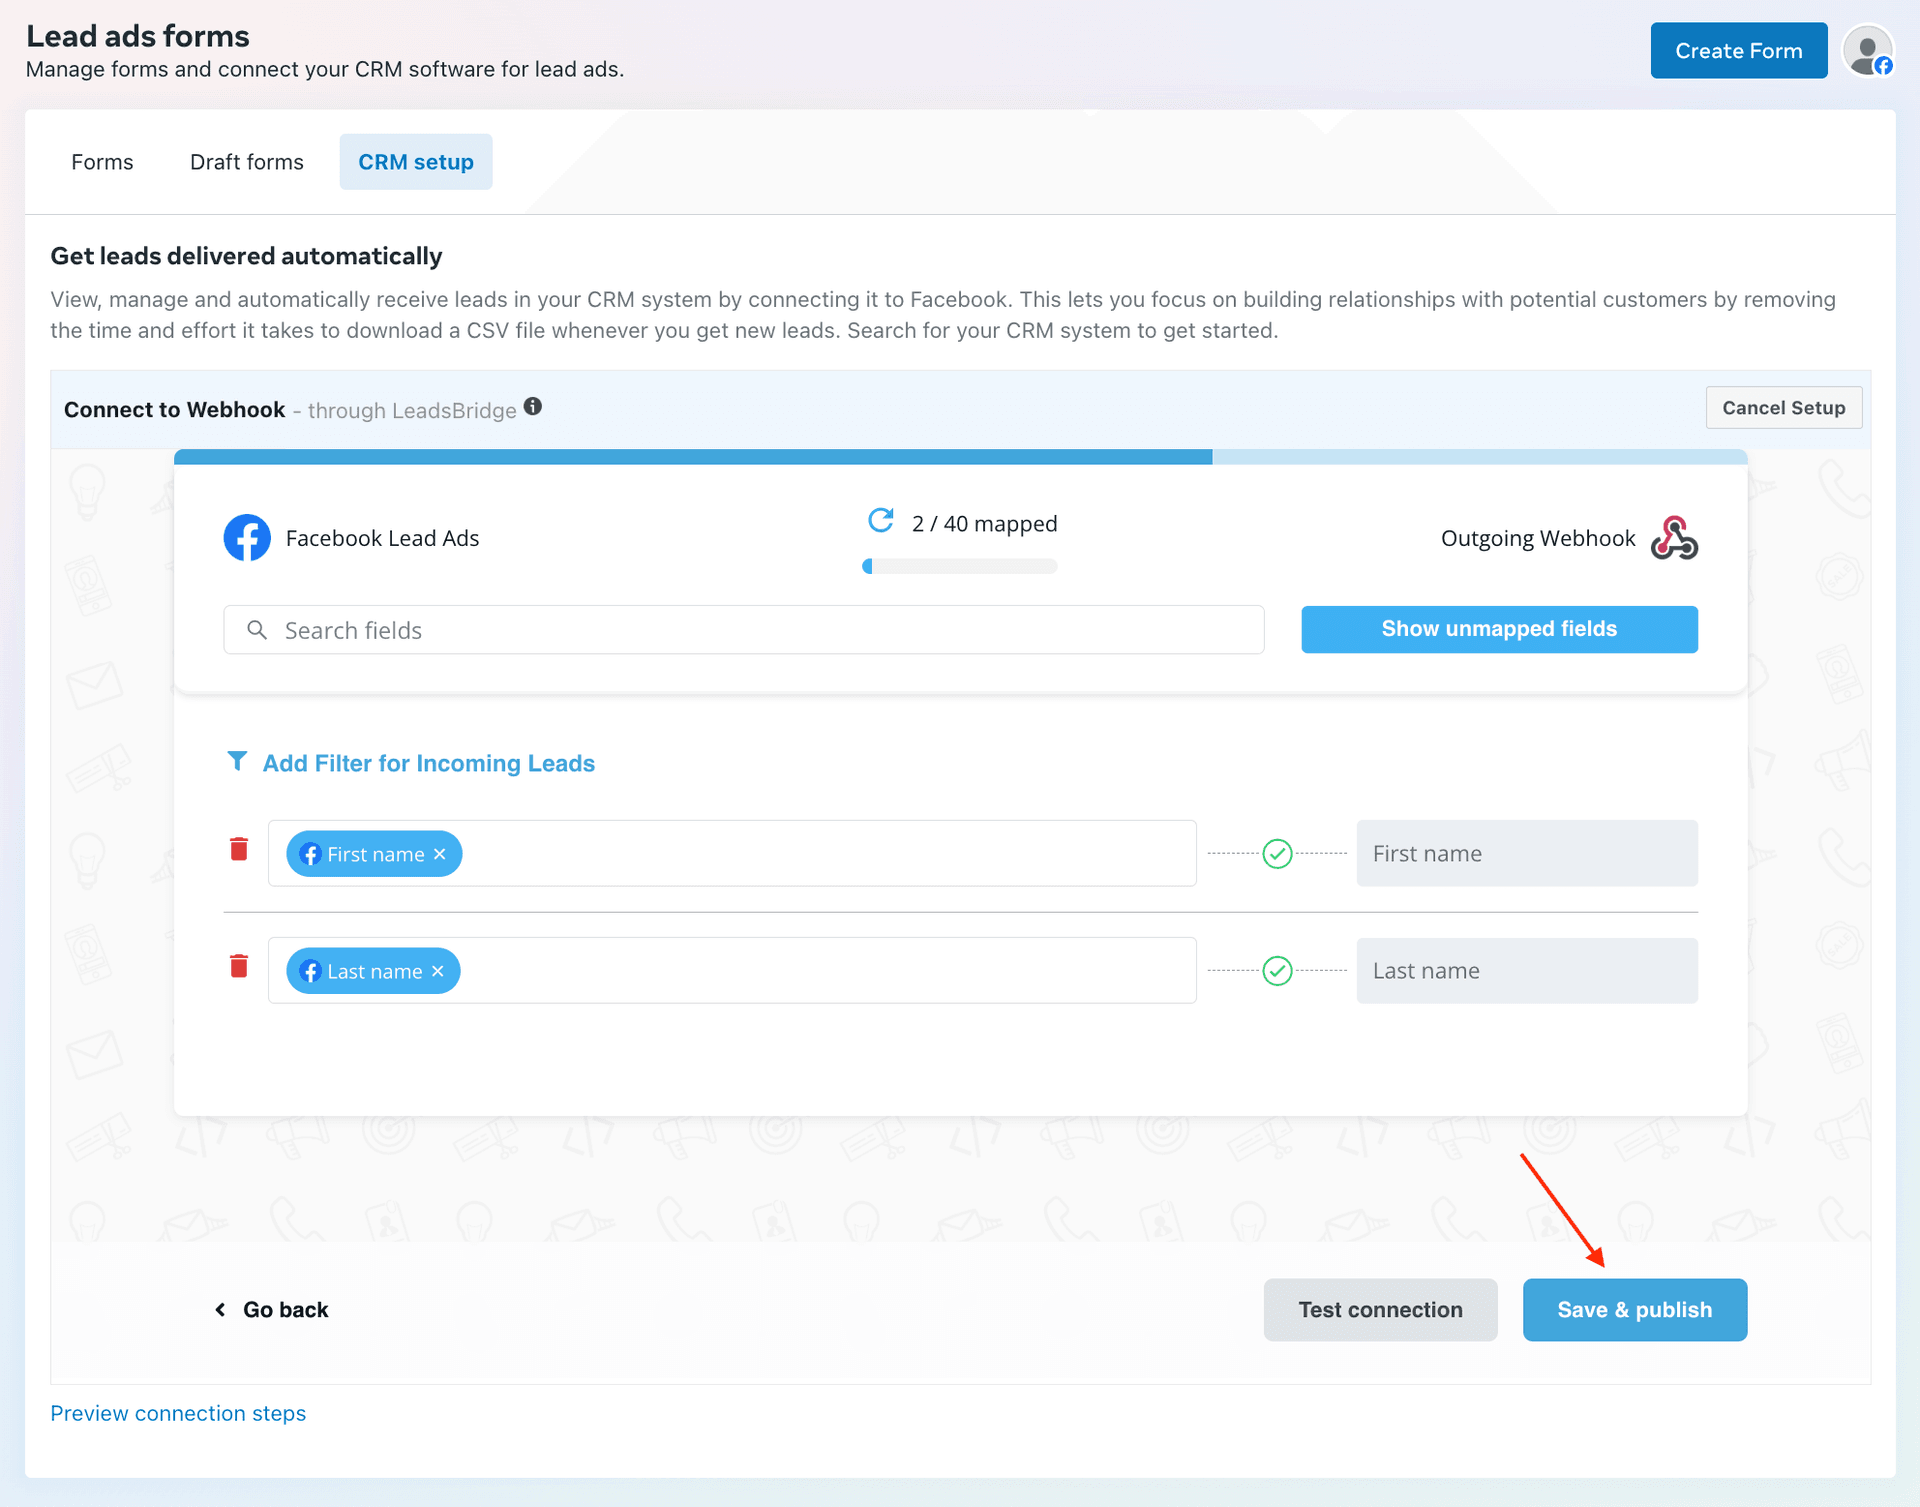Delete the Last name mapping row via trash icon
The width and height of the screenshot is (1920, 1507).
pyautogui.click(x=239, y=966)
